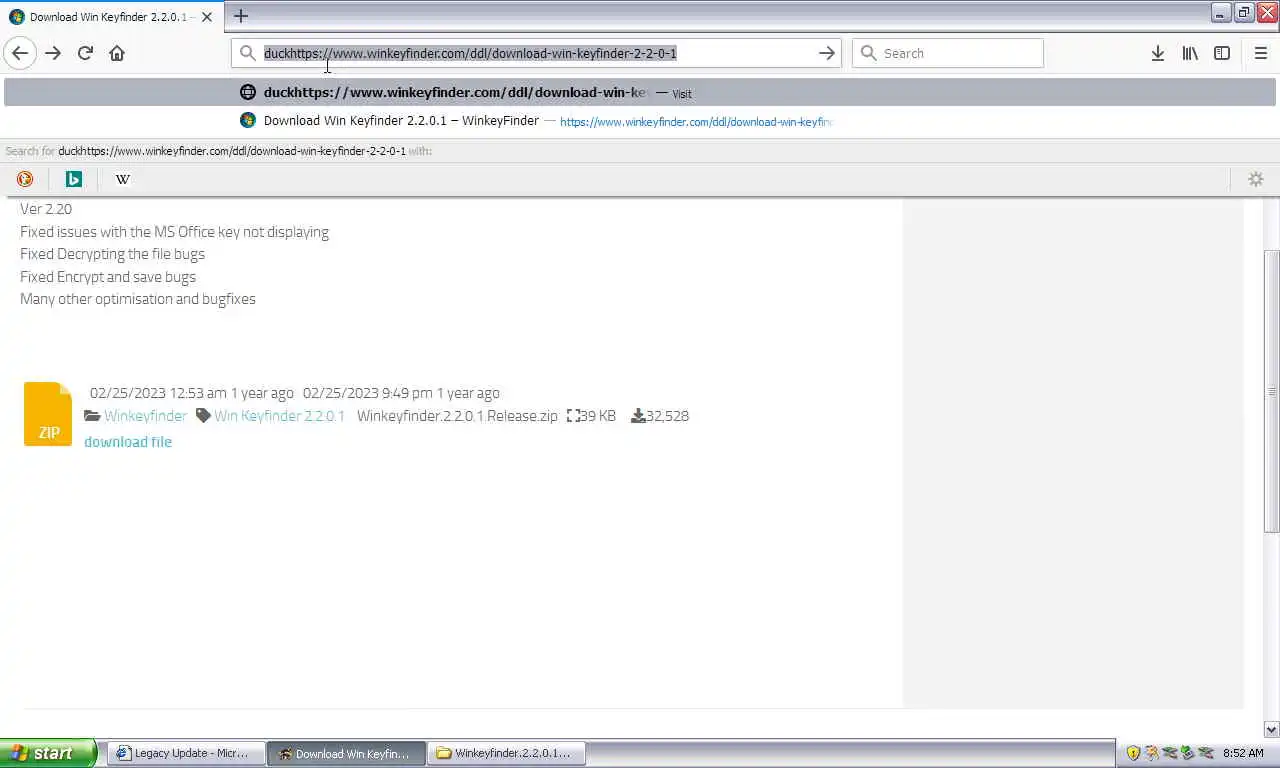This screenshot has width=1280, height=768.
Task: Choose the duckhttps Visit suggestion row
Action: pos(640,92)
